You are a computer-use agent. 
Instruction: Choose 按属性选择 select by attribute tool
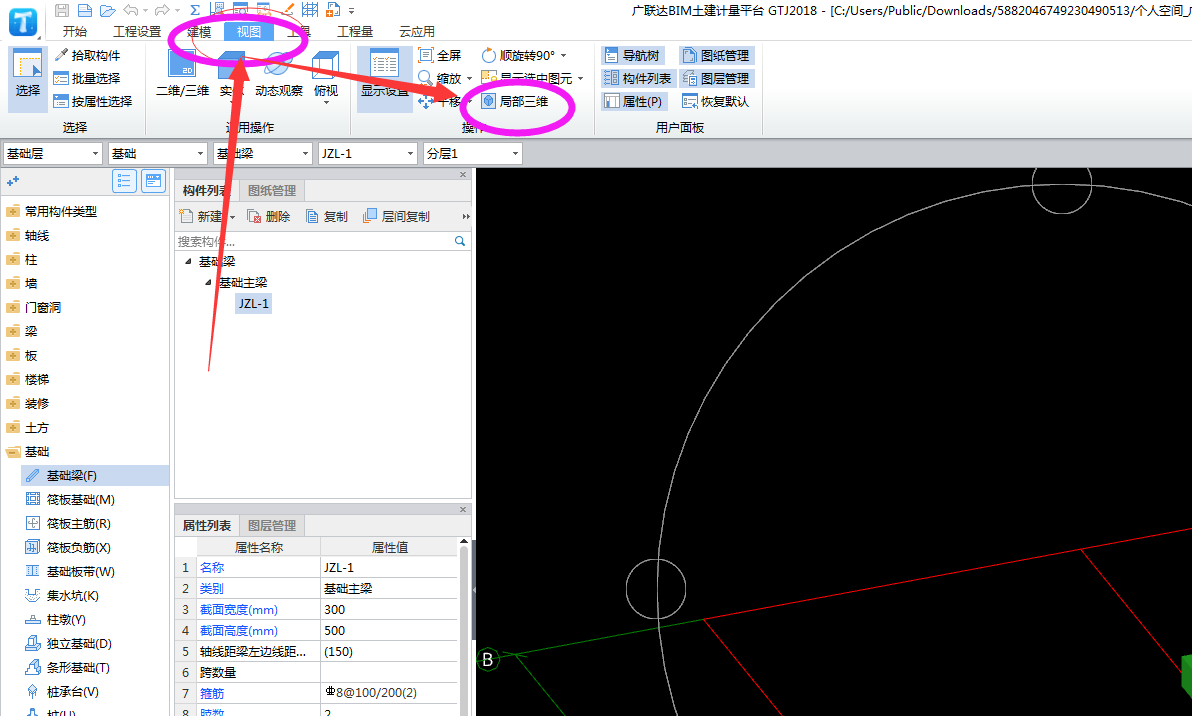tap(94, 101)
